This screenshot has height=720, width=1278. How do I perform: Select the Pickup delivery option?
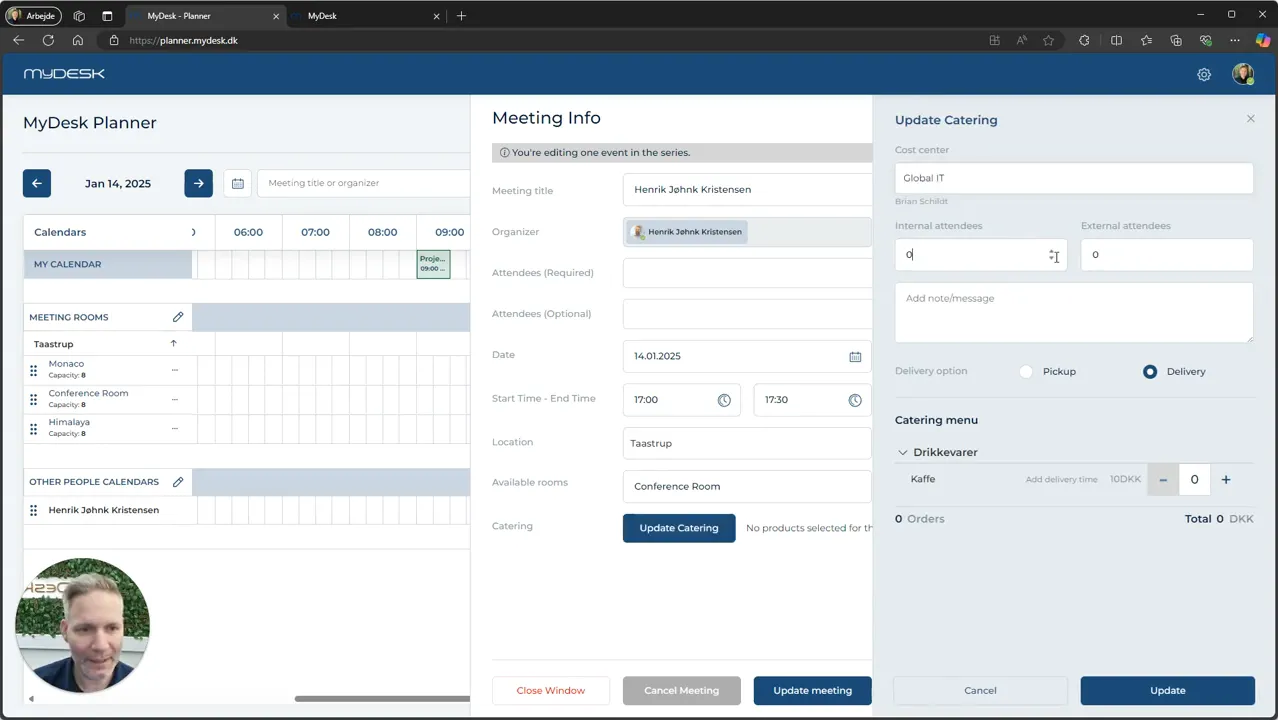click(x=1026, y=371)
